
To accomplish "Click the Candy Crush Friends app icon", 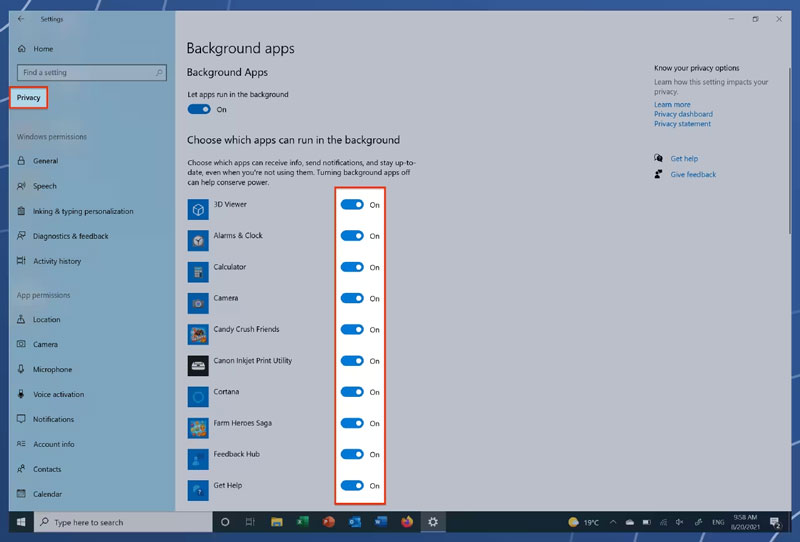I will pyautogui.click(x=198, y=334).
